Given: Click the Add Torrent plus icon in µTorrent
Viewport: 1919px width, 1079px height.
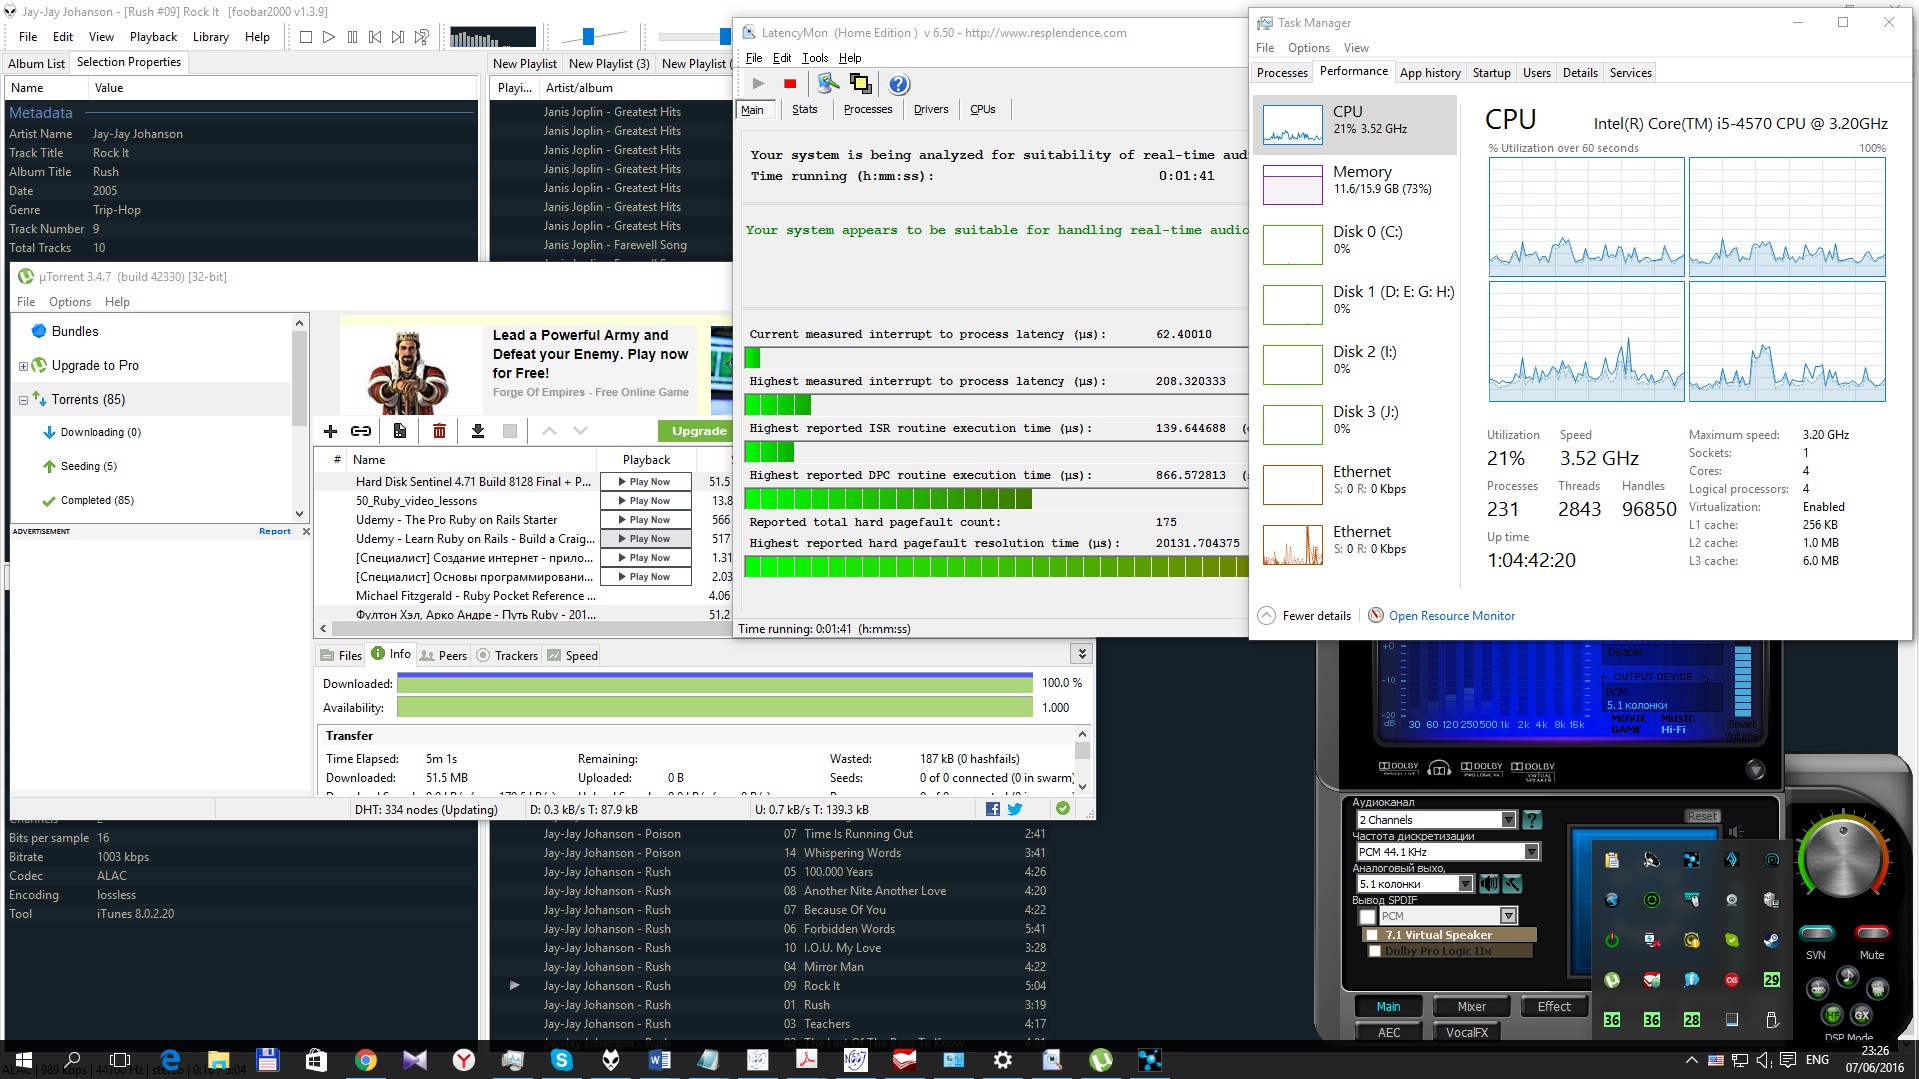Looking at the screenshot, I should pos(330,431).
